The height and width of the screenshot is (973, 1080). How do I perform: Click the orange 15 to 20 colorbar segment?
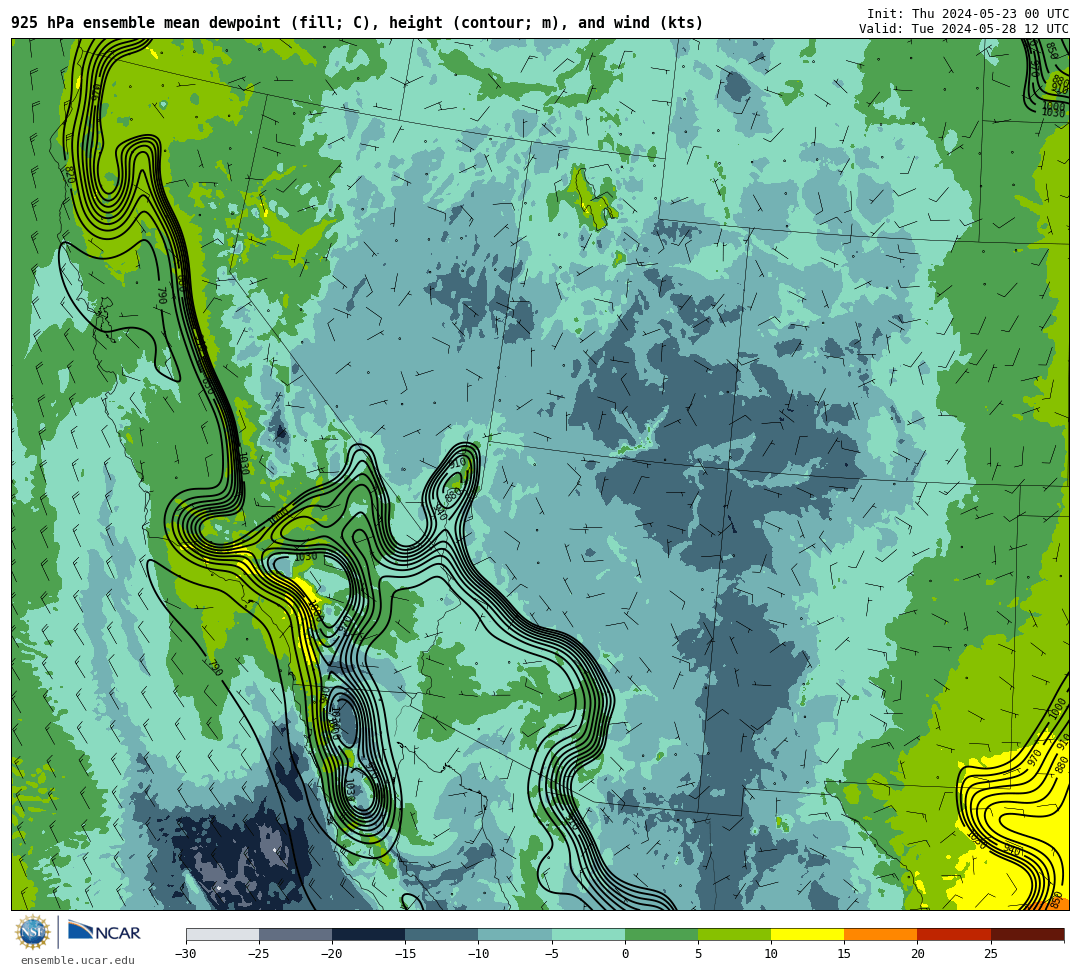(x=881, y=934)
